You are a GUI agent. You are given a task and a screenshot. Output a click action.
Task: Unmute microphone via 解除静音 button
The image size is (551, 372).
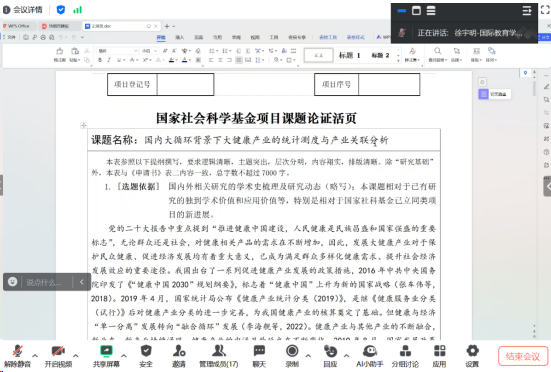click(x=17, y=355)
